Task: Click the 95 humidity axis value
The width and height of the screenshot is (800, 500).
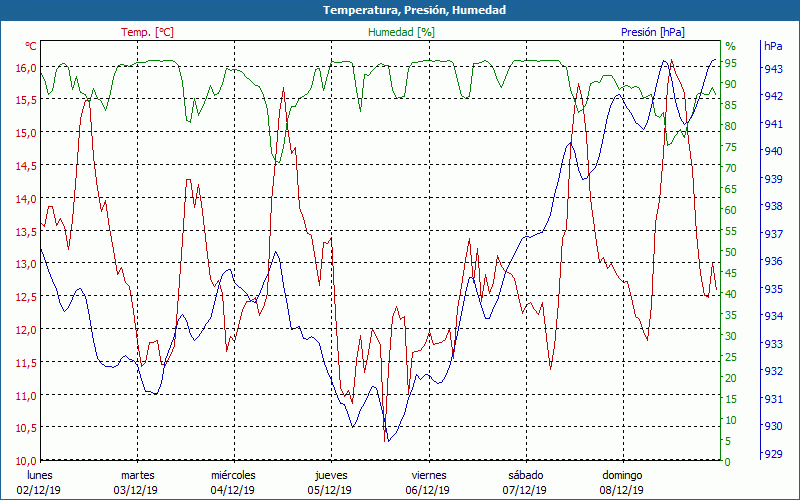Action: 731,63
